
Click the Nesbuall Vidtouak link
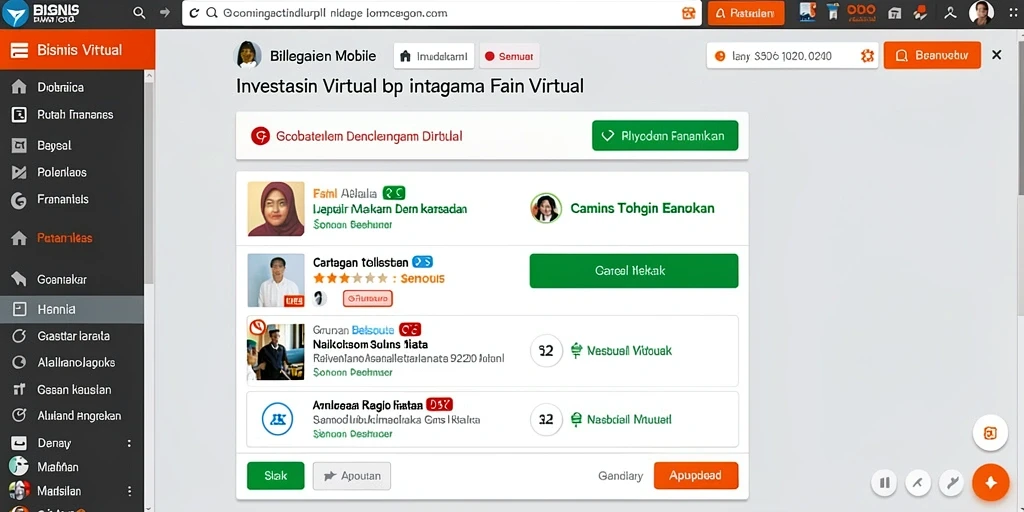[630, 351]
